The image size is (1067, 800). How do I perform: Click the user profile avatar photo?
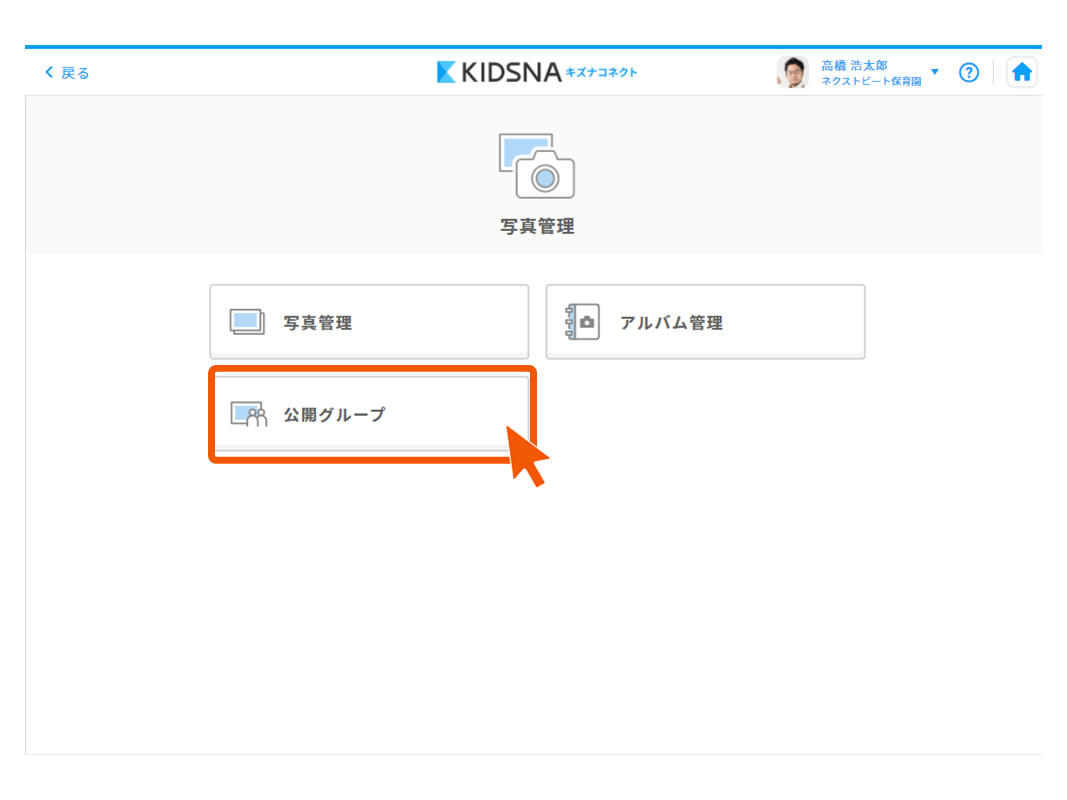(792, 72)
